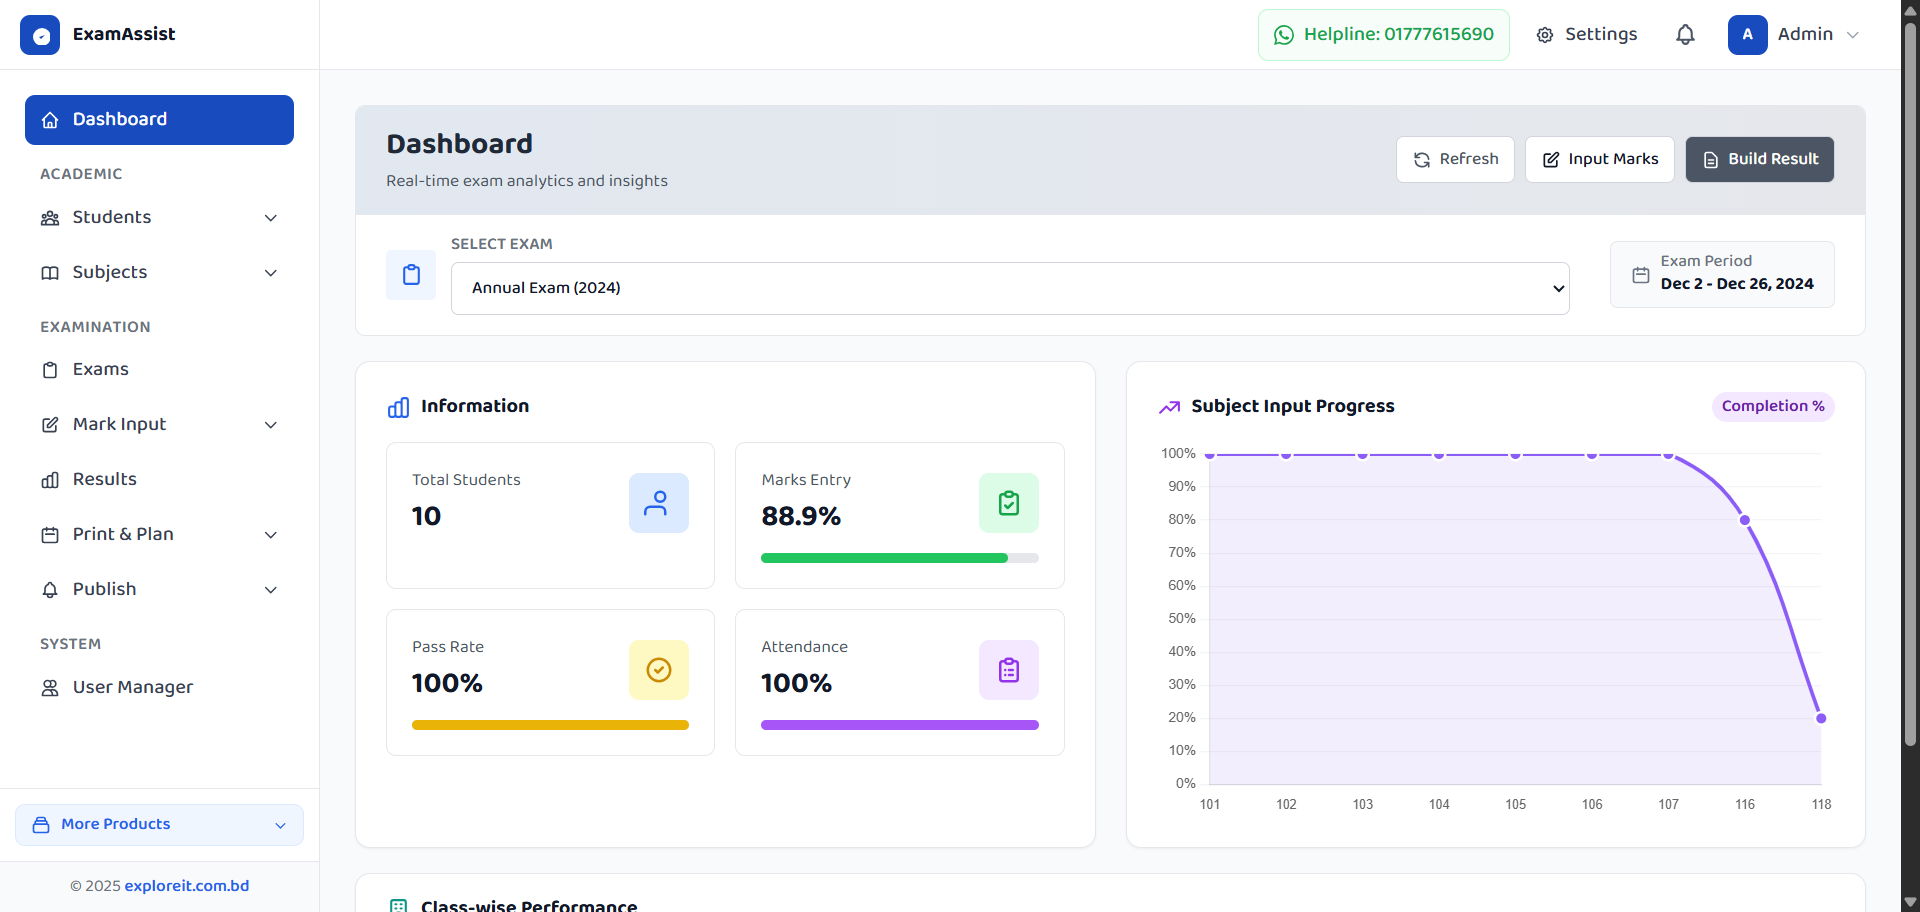Click the Total Students person icon
1920x912 pixels.
(658, 503)
